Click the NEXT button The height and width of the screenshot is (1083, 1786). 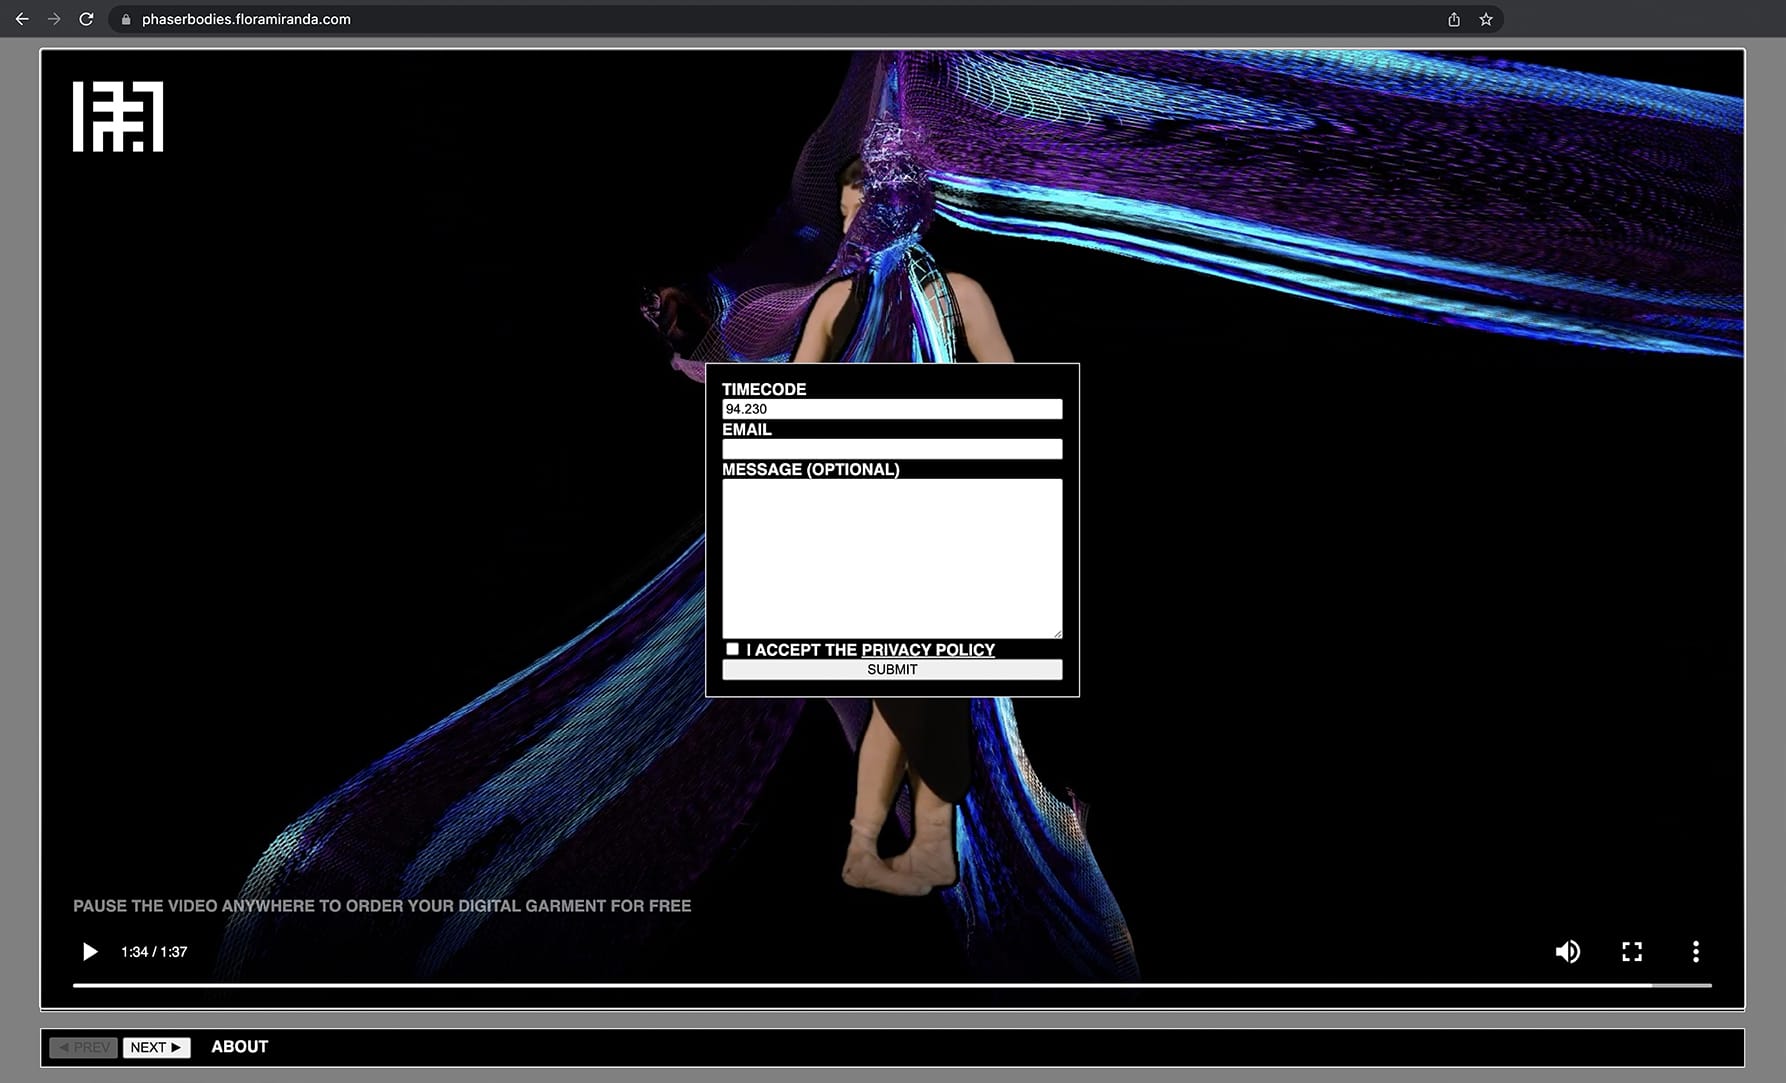[156, 1047]
